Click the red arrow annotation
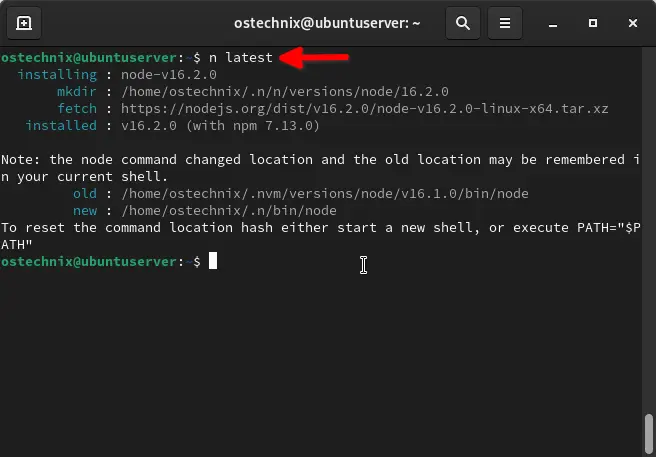656x457 pixels. (x=314, y=57)
